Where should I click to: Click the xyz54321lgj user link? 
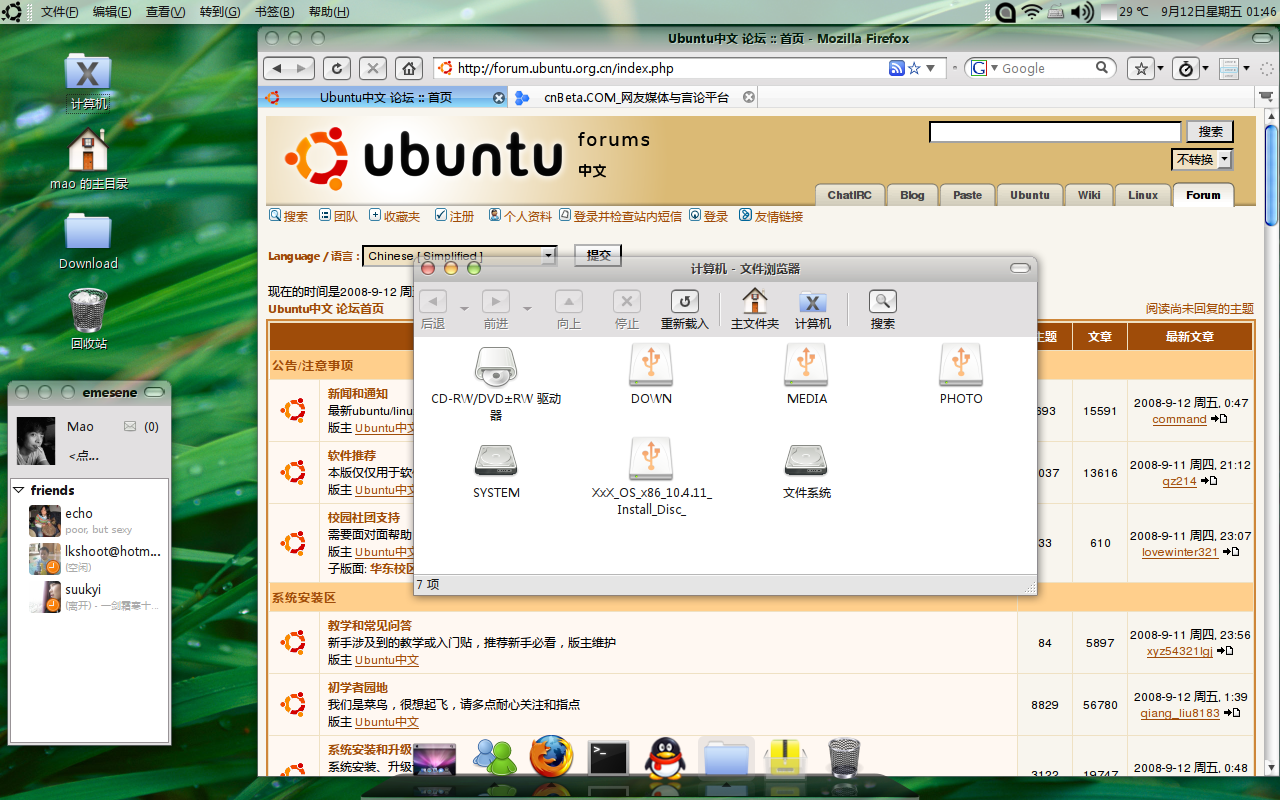pyautogui.click(x=1180, y=651)
